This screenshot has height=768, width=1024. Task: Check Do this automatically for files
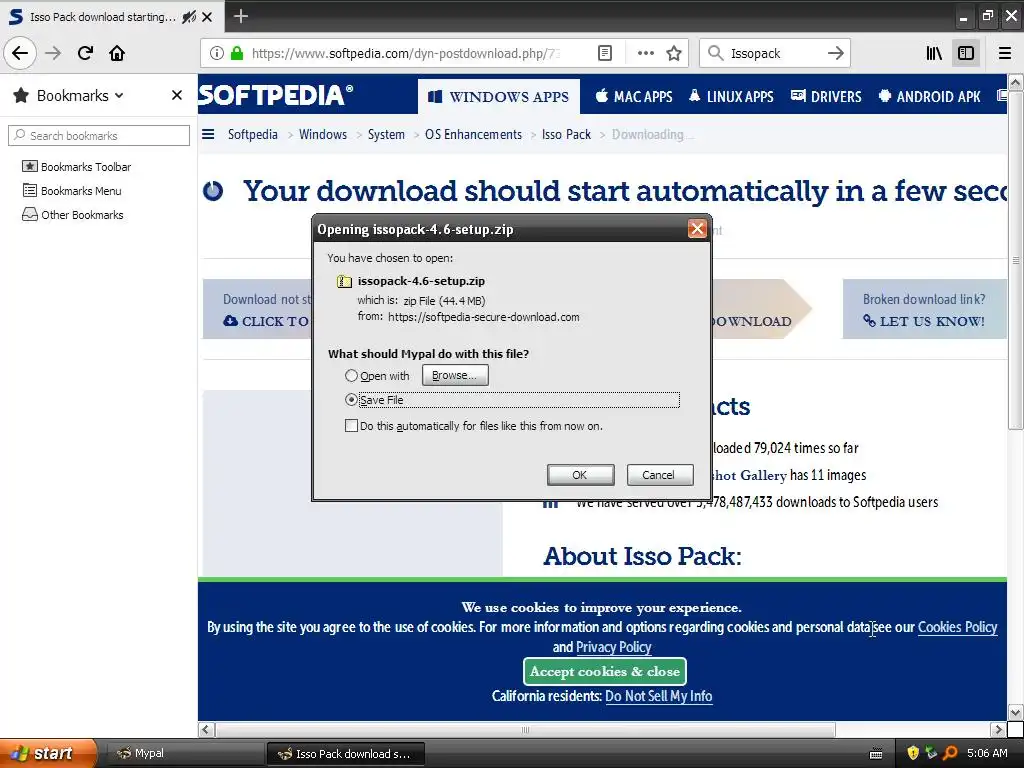click(351, 426)
